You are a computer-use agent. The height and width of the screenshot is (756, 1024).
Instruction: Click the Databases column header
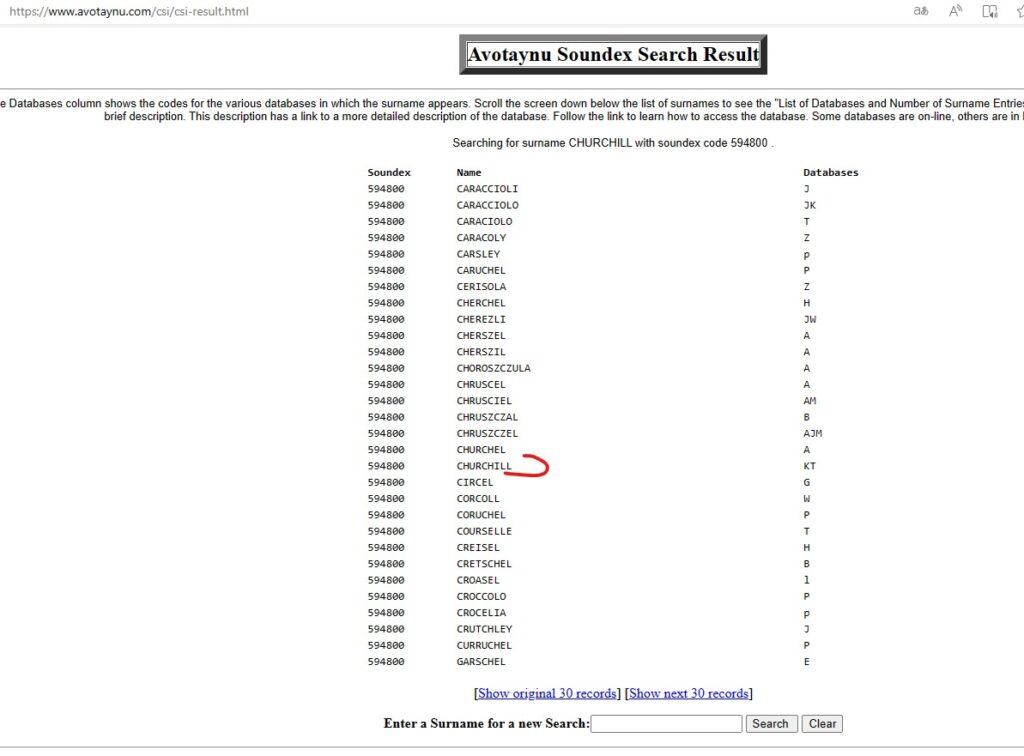pos(831,172)
